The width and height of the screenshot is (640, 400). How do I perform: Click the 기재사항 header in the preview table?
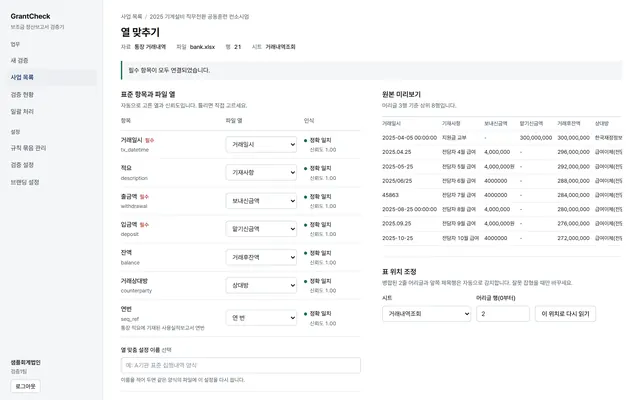point(451,123)
